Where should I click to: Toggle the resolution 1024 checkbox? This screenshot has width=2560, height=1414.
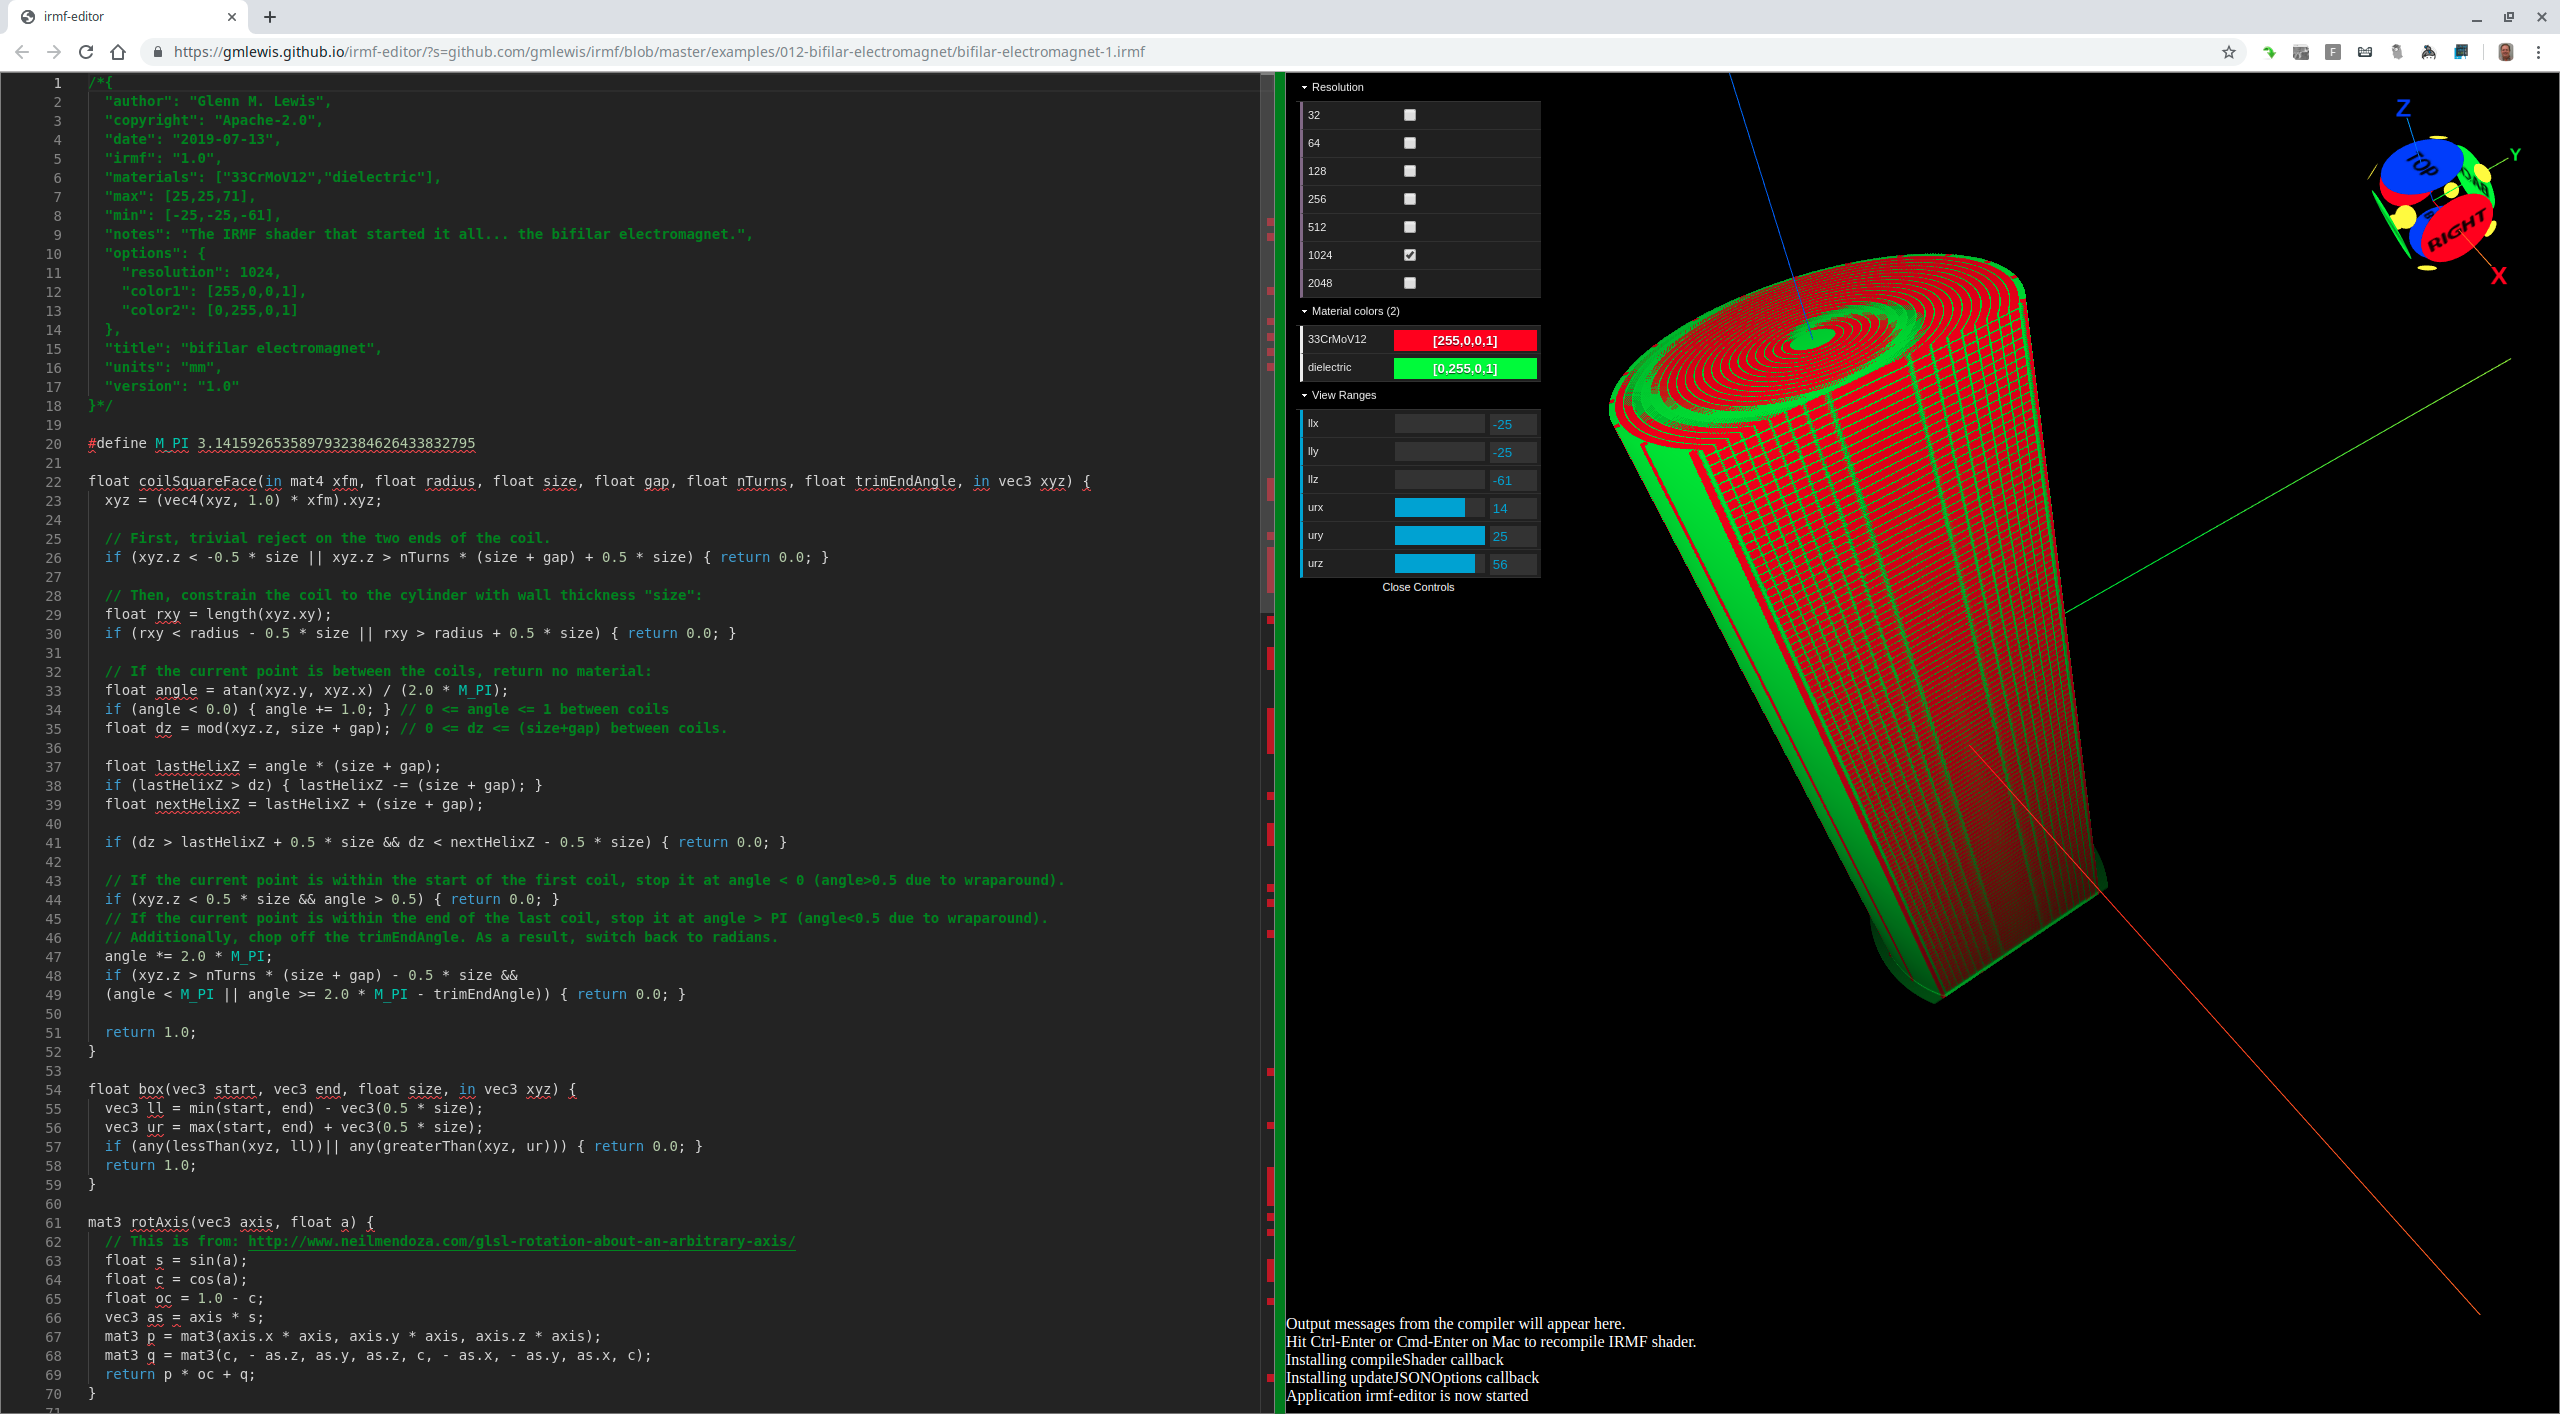(1410, 255)
